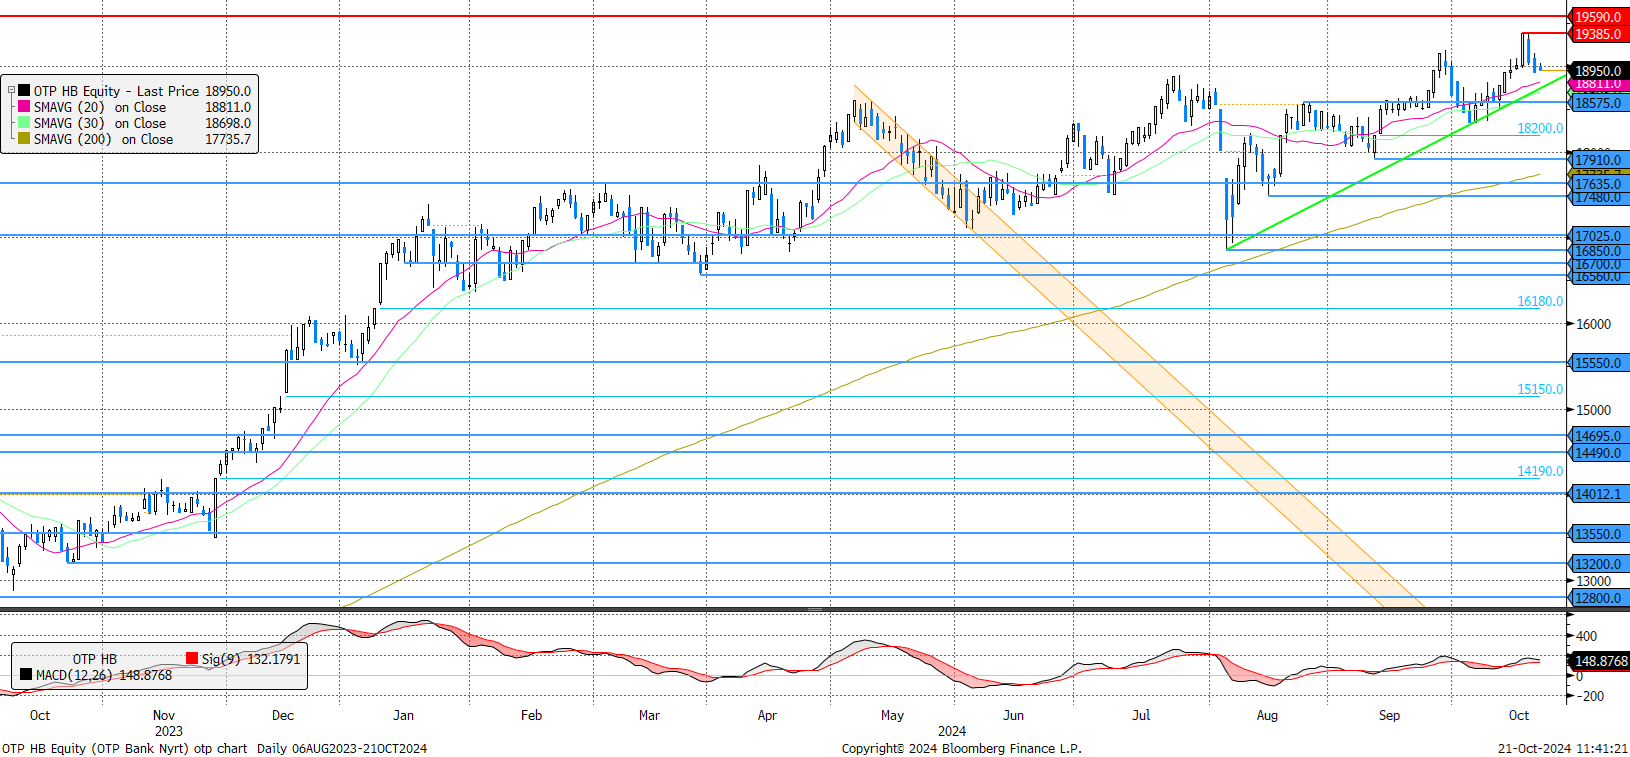Click the first Oct label on time axis

click(x=40, y=715)
